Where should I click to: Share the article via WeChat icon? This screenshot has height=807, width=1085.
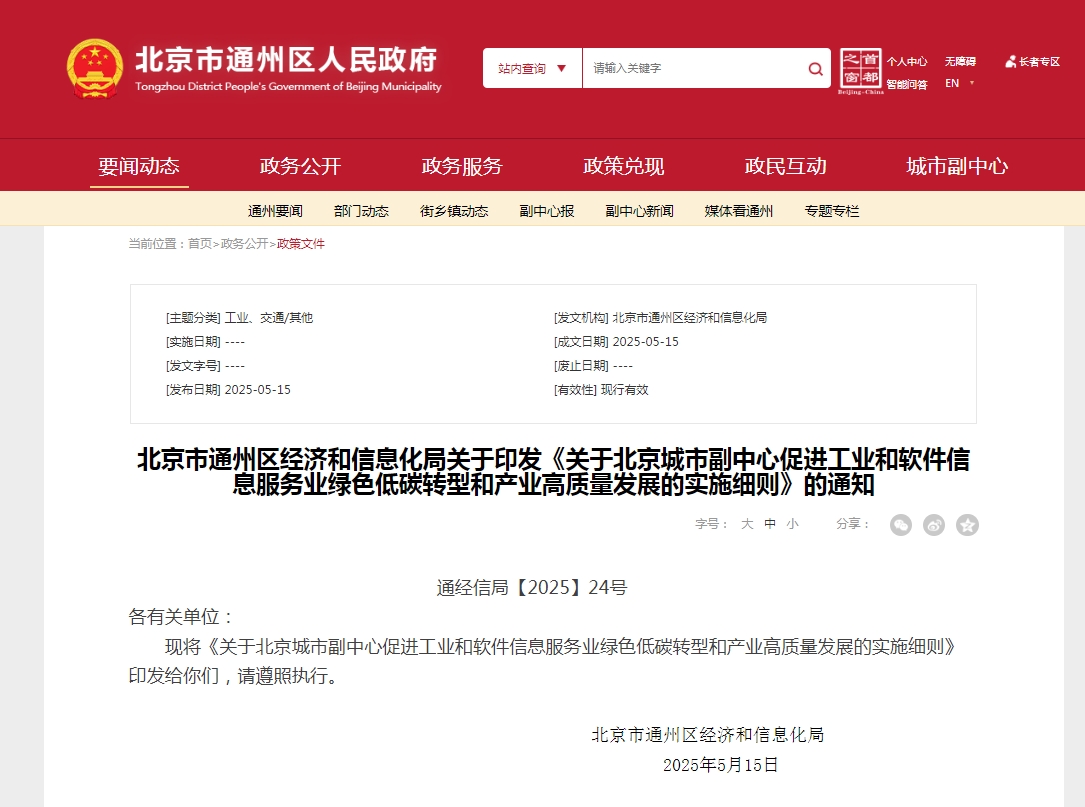[x=901, y=525]
